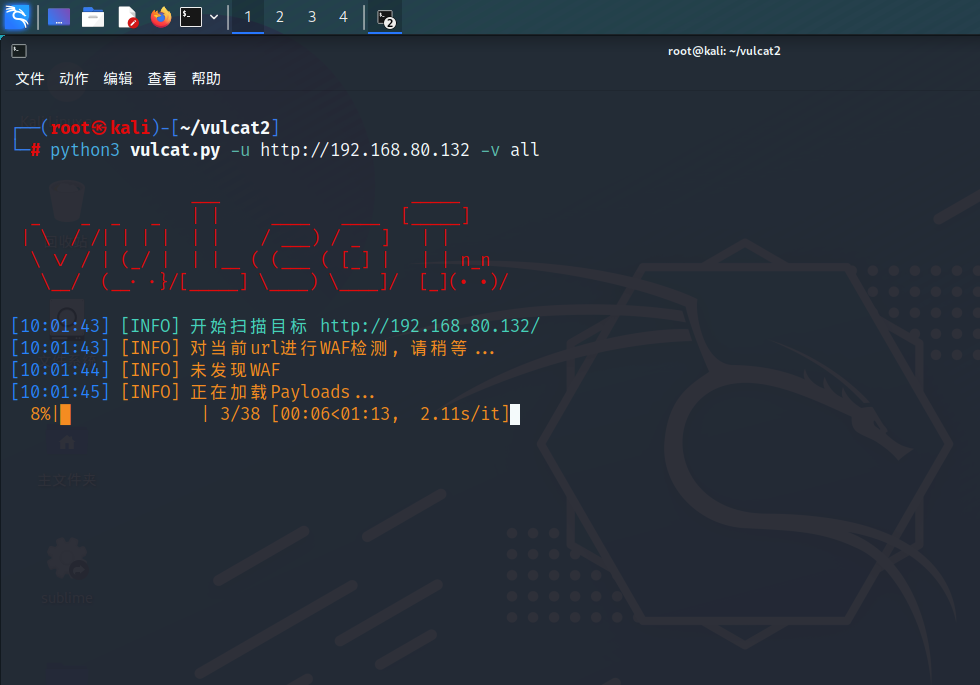
Task: Switch to workspace 4
Action: point(344,17)
